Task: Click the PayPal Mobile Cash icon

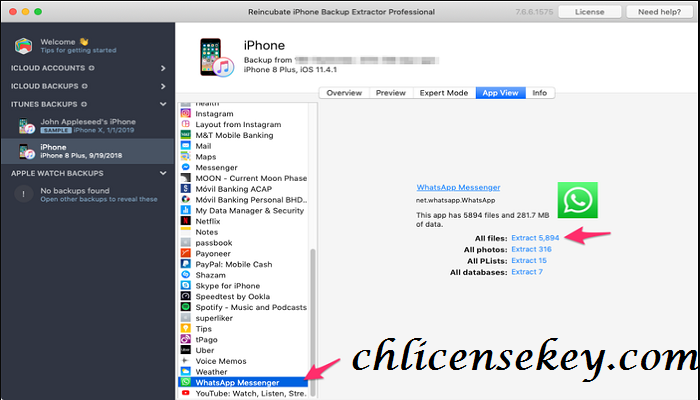Action: [x=186, y=264]
